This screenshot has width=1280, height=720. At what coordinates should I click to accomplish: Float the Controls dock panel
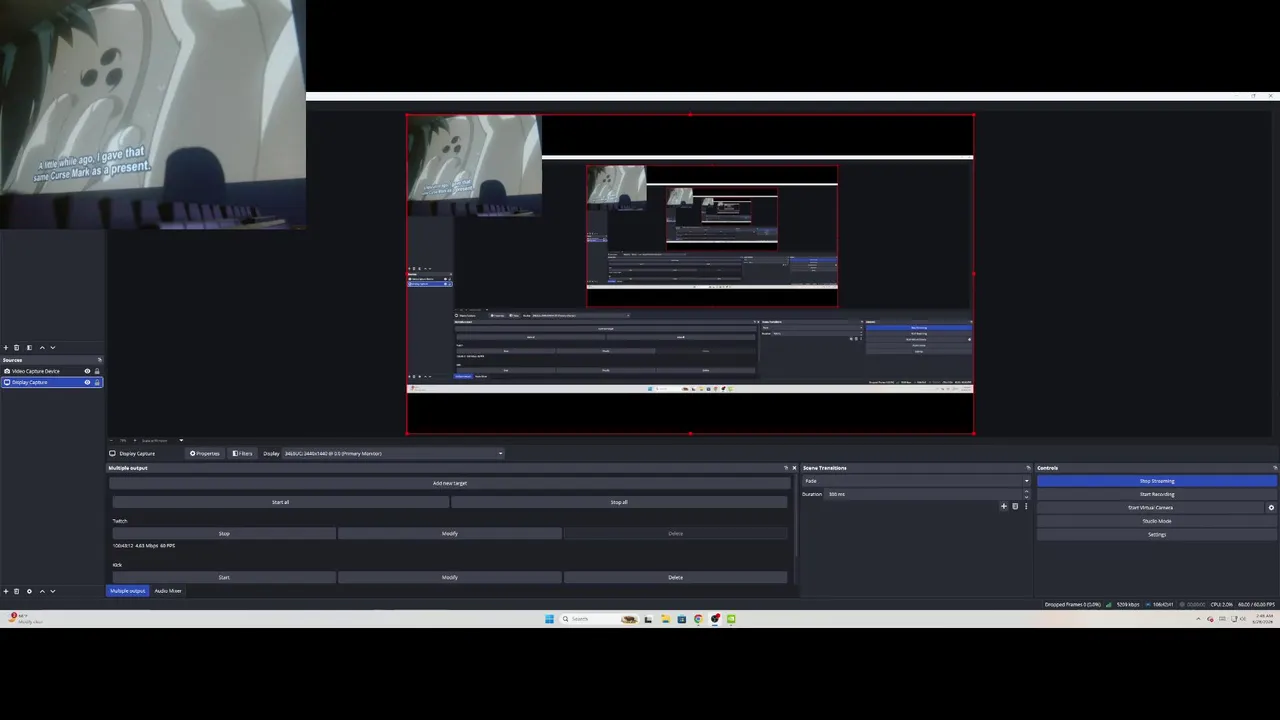(1275, 468)
